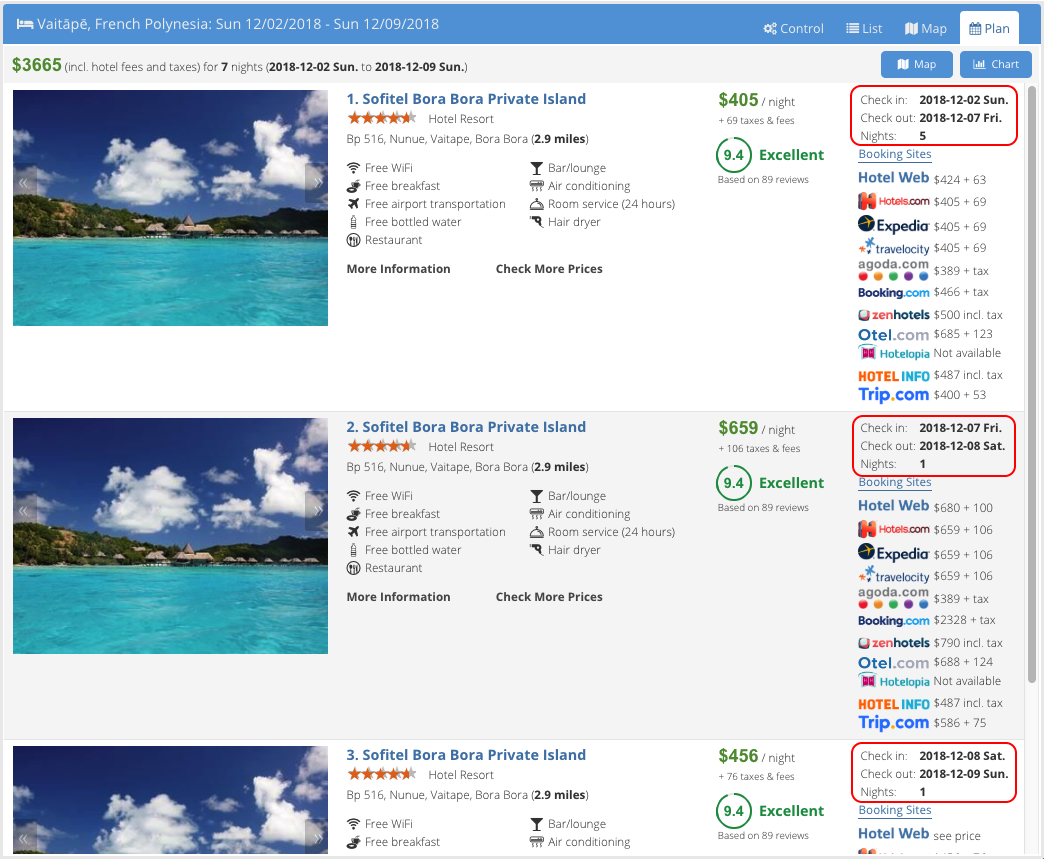1044x859 pixels.
Task: Open More Information for the $405 listing
Action: click(x=398, y=269)
